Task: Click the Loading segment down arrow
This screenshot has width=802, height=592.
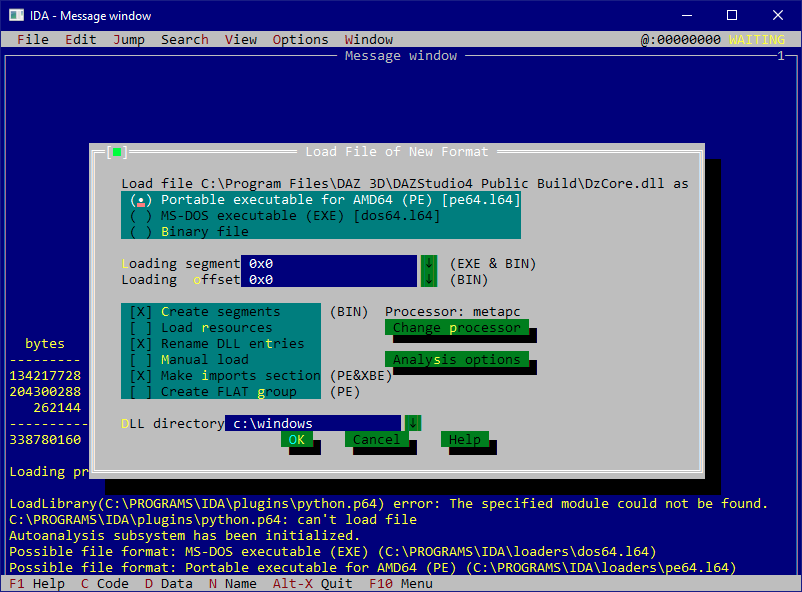Action: [428, 263]
